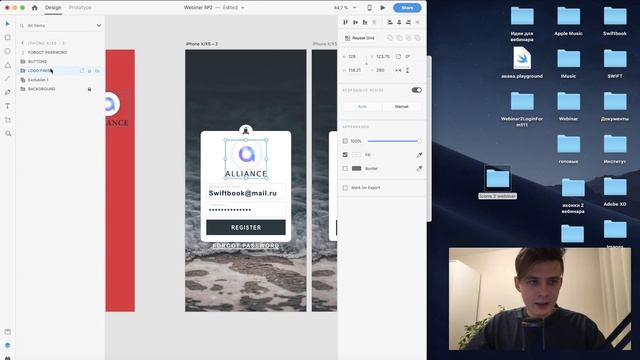Select the Artboard tool
The image size is (640, 360).
[8, 120]
